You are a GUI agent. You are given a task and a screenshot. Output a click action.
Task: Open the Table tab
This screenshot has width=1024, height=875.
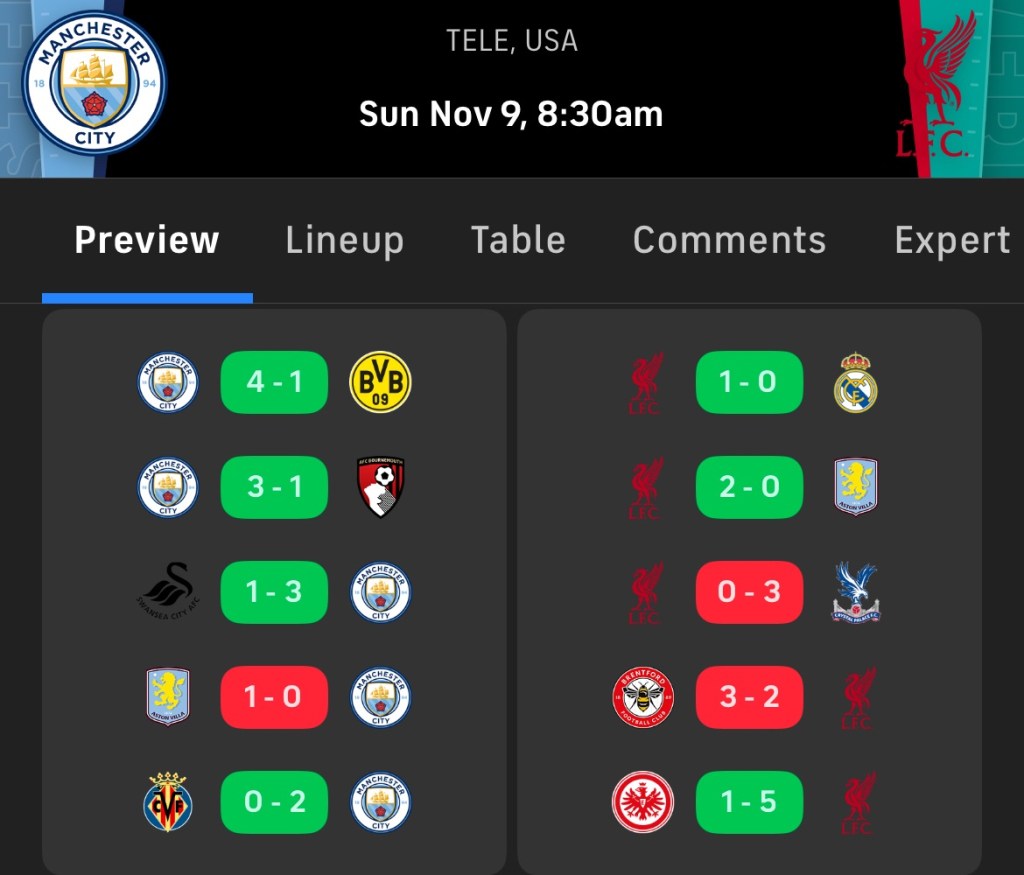click(518, 240)
